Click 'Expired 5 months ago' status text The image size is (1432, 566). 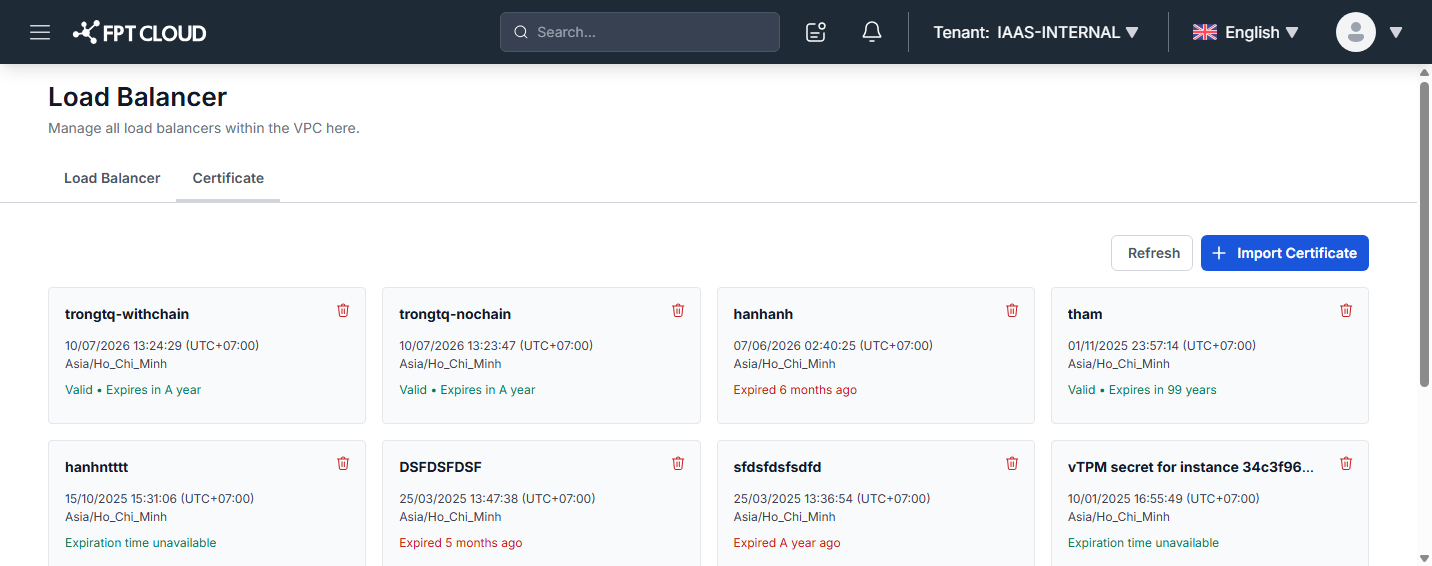tap(460, 543)
